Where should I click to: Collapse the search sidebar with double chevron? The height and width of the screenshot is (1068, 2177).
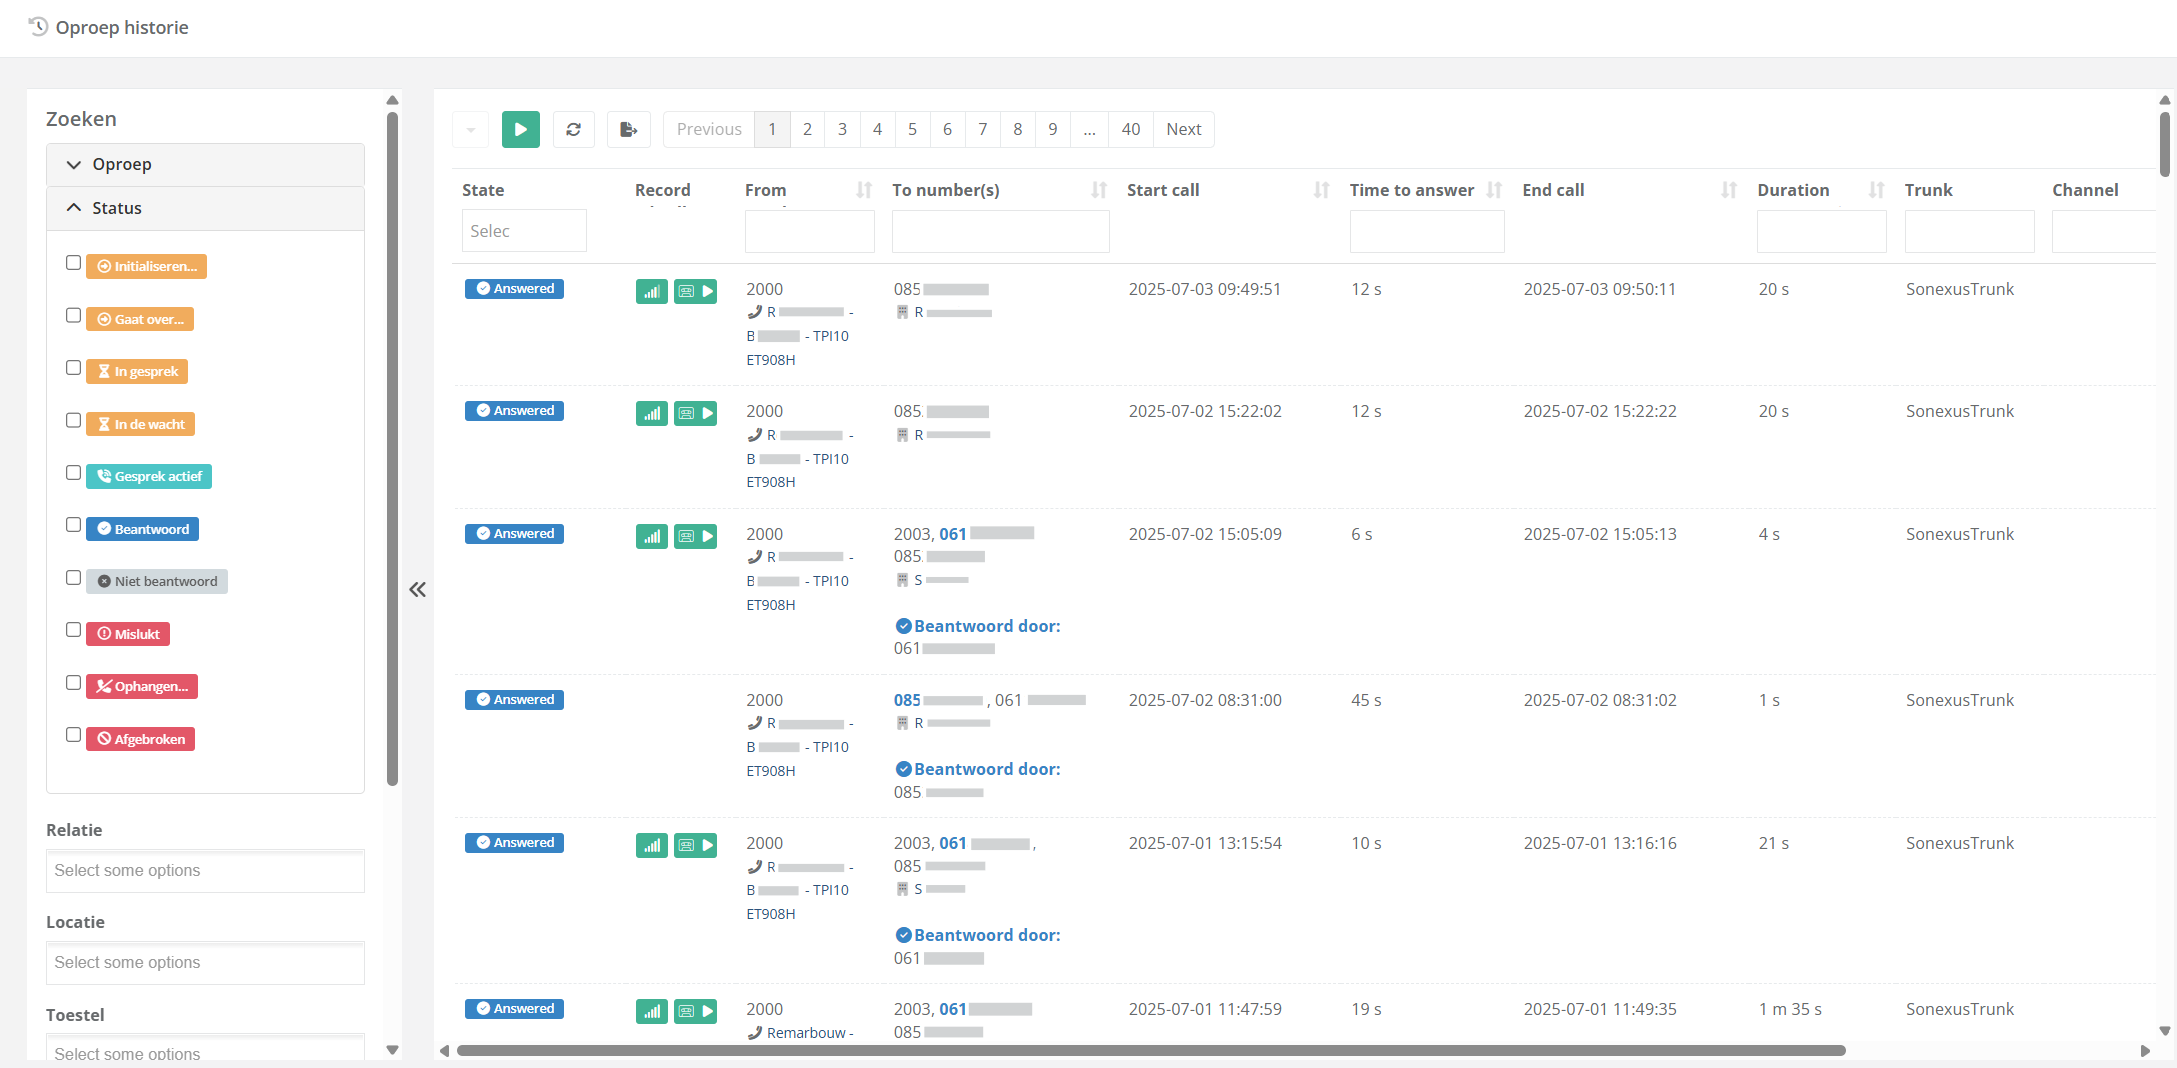pos(418,590)
